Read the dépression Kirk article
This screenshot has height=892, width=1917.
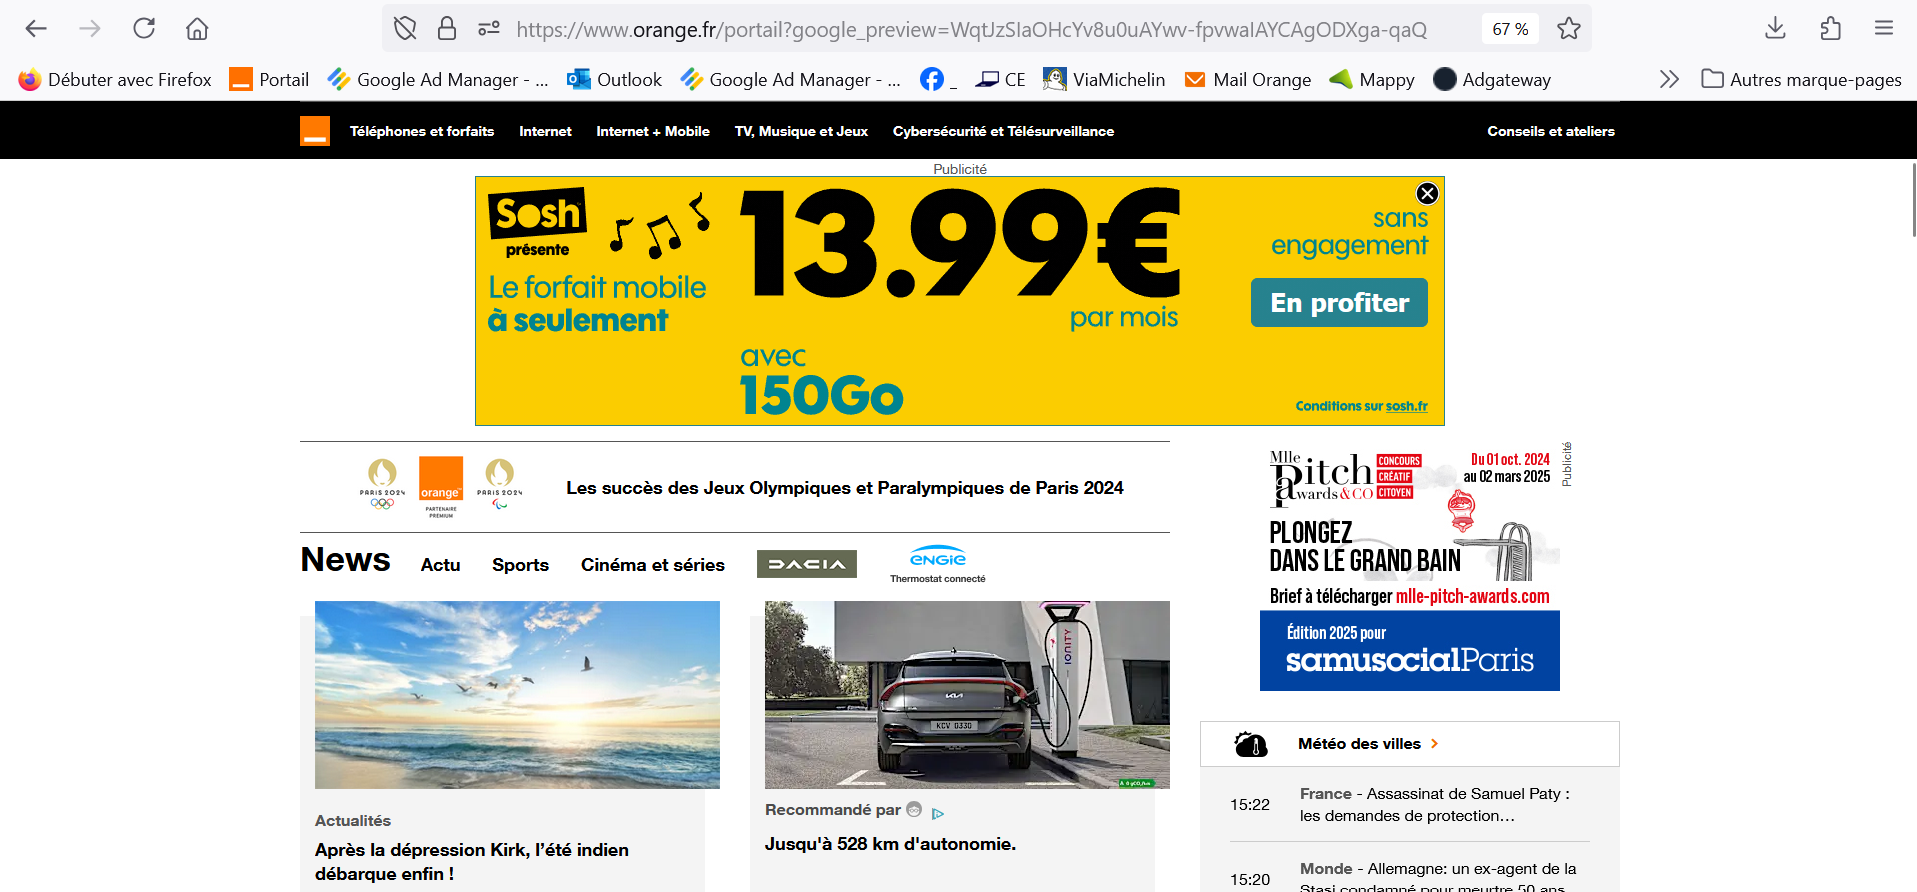pyautogui.click(x=472, y=861)
